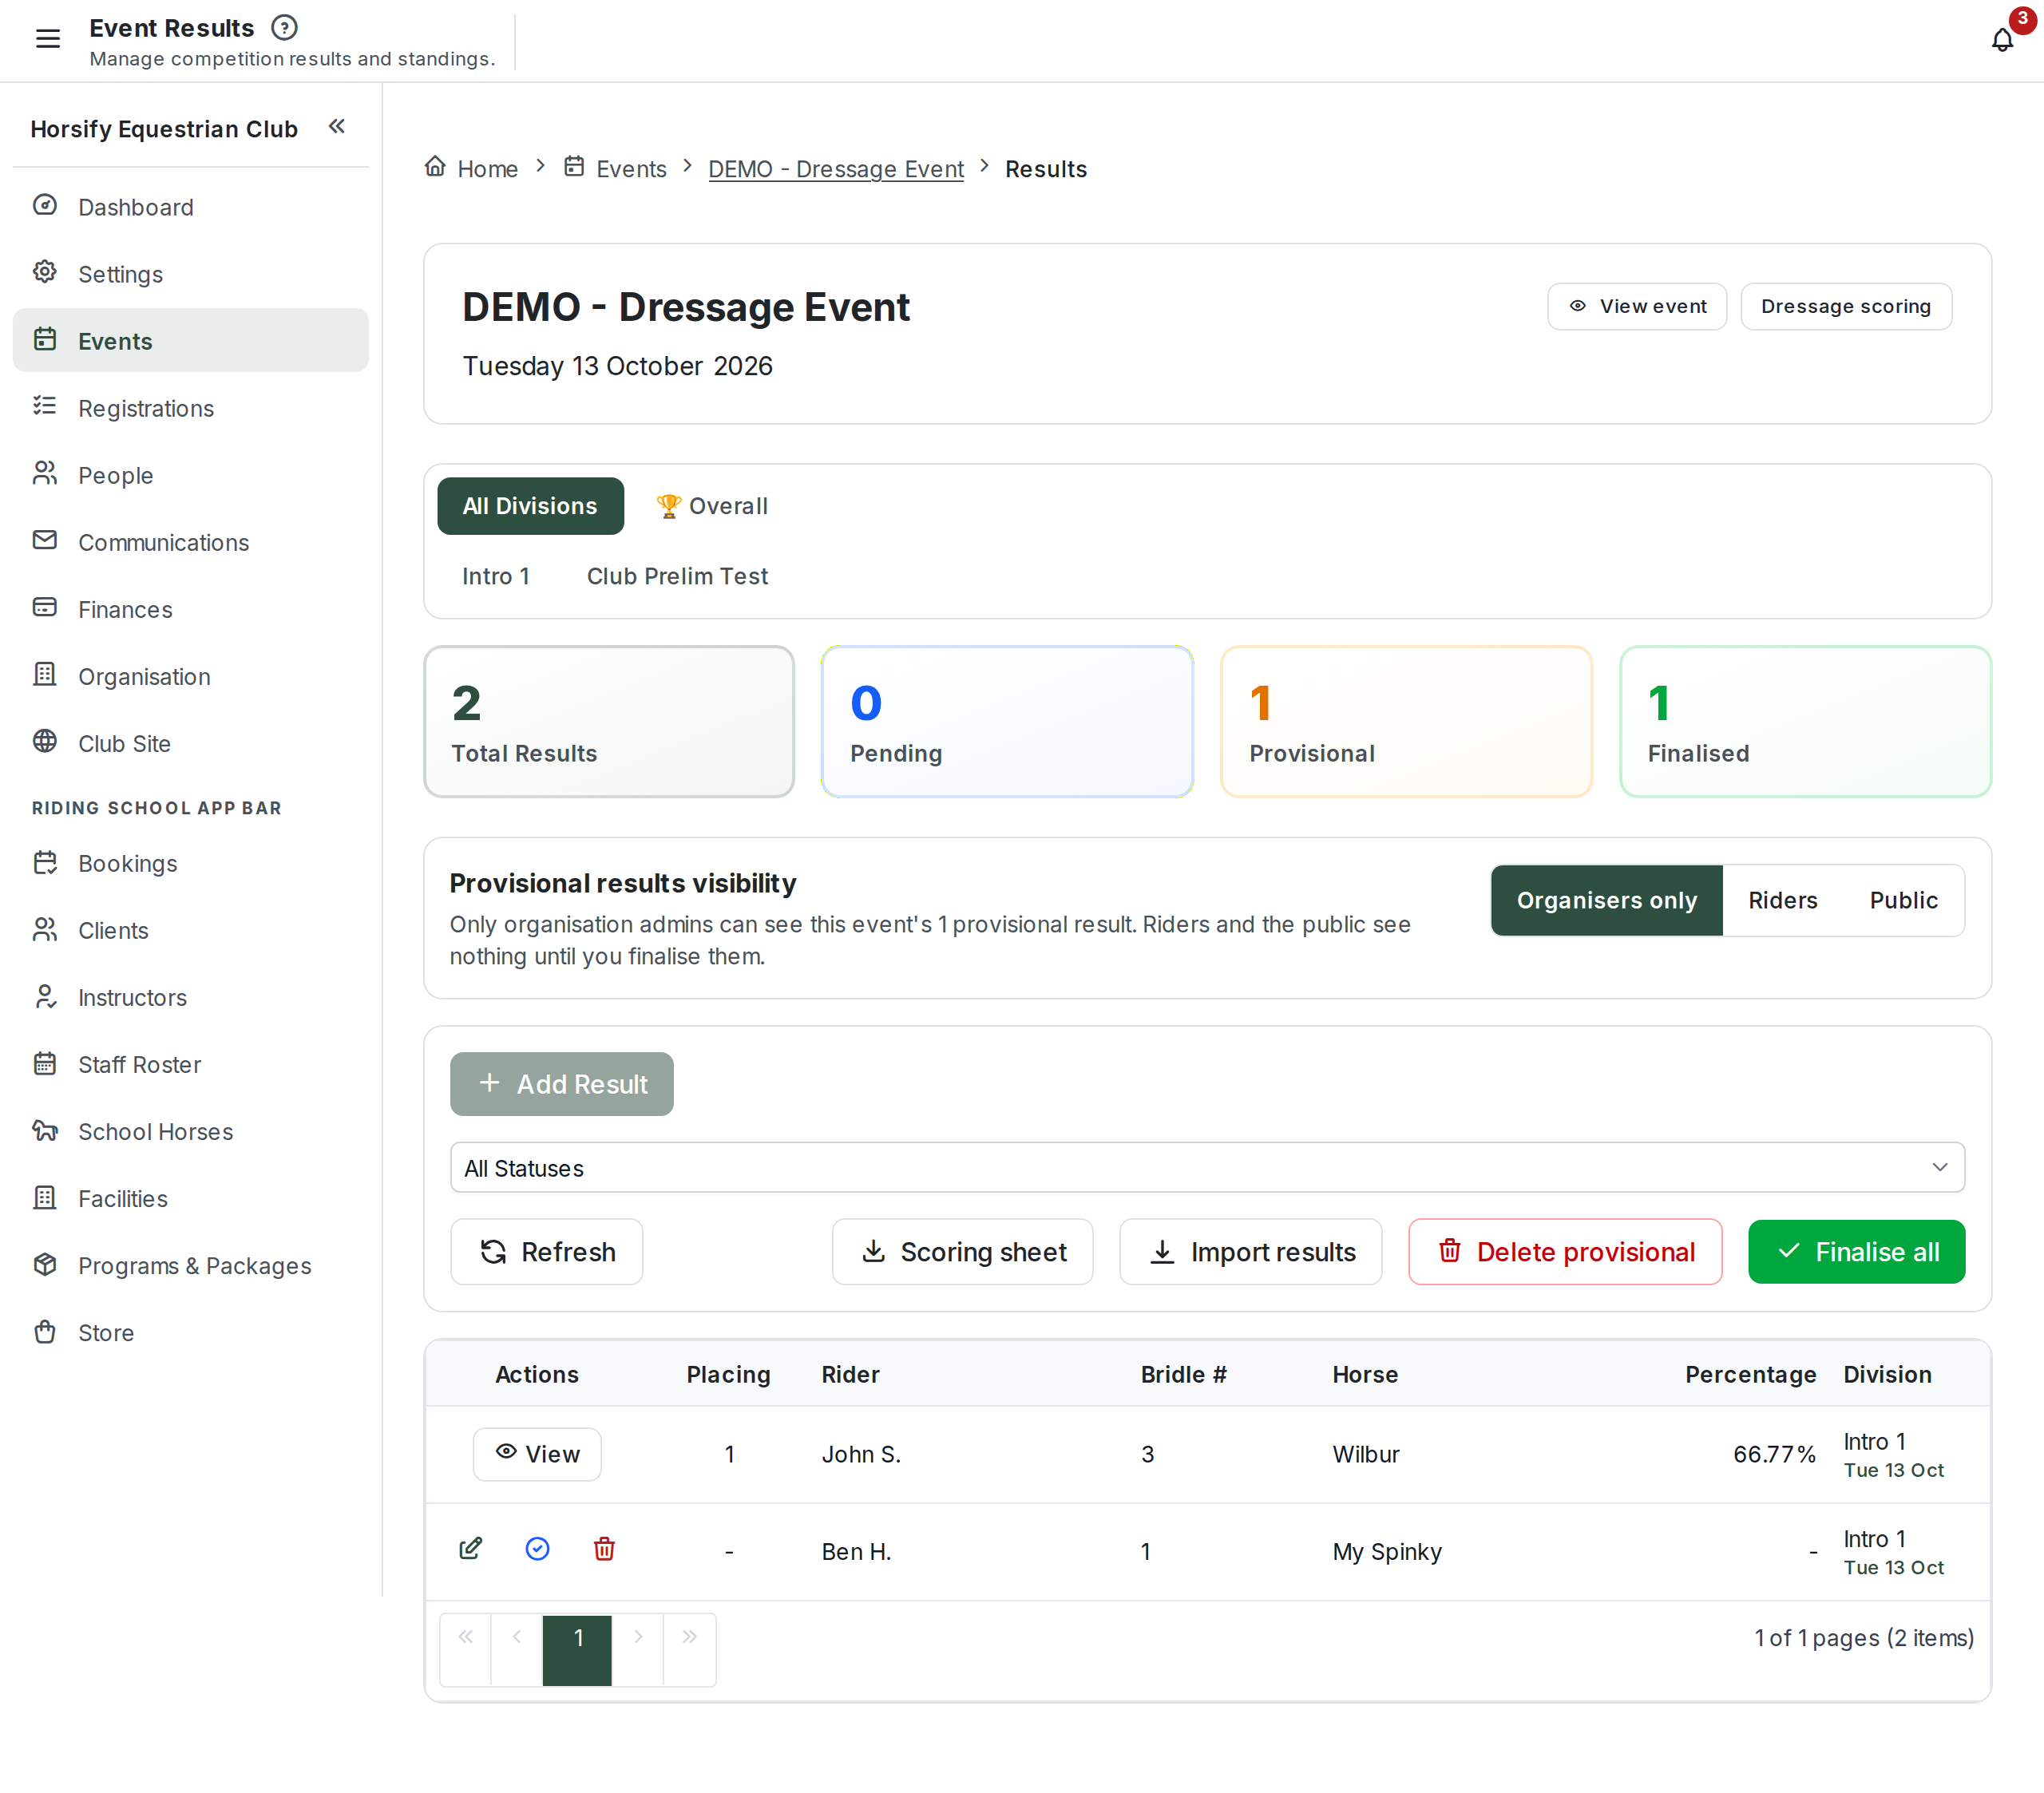This screenshot has width=2044, height=1793.
Task: Open the All Statuses dropdown
Action: tap(1207, 1167)
